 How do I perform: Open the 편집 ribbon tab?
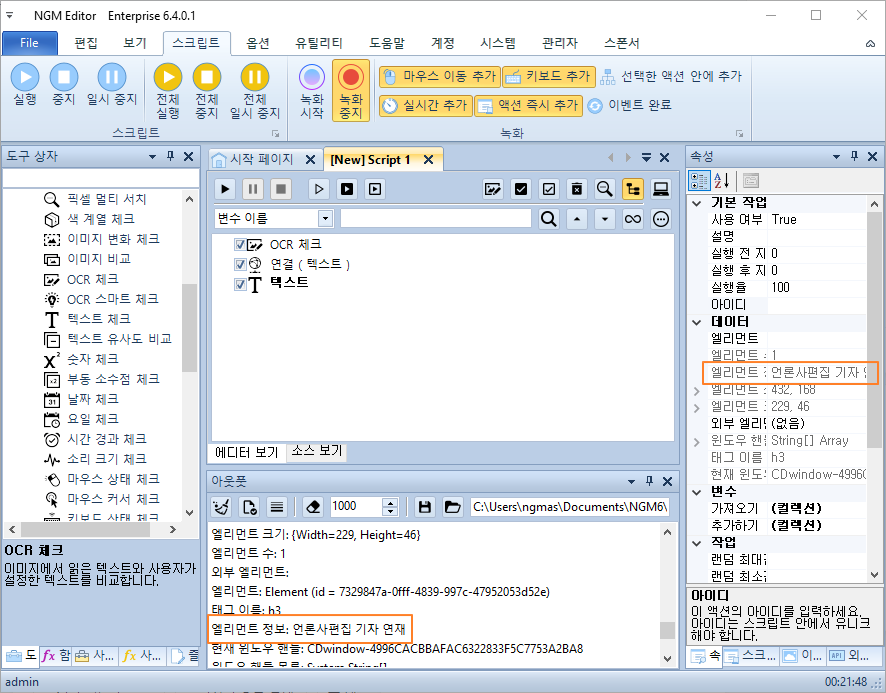[86, 43]
